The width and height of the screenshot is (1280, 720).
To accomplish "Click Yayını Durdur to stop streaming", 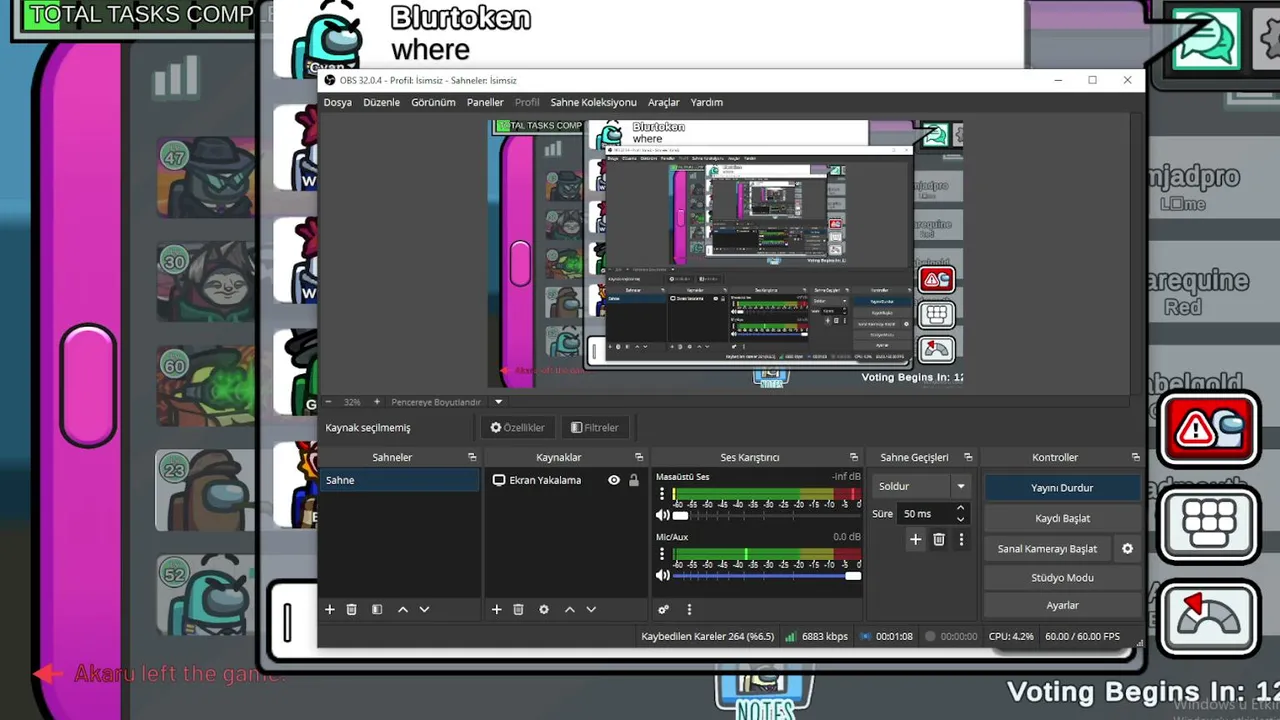I will point(1062,488).
